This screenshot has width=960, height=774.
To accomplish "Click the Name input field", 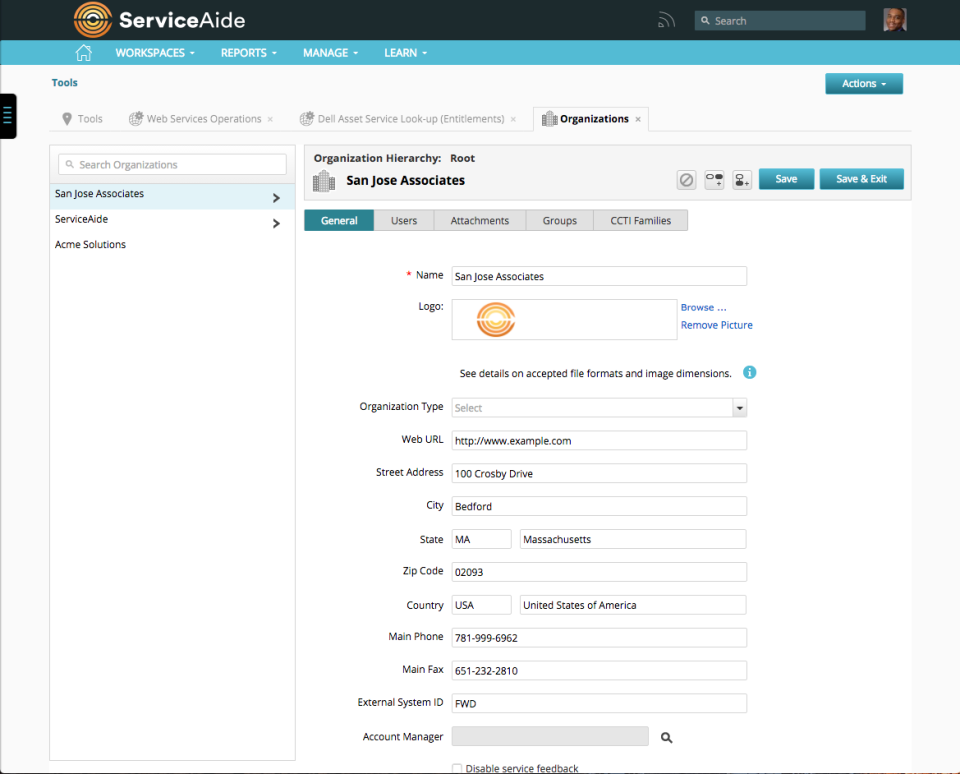I will (x=599, y=276).
